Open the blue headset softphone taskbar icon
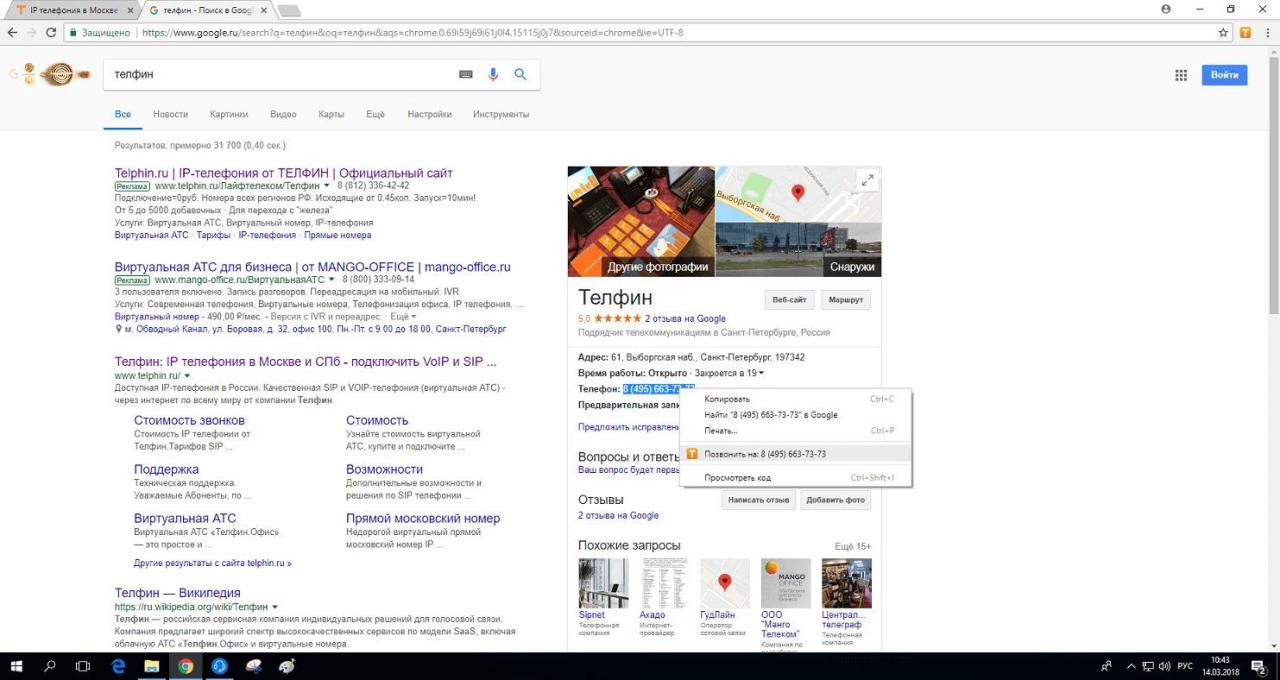 (220, 666)
